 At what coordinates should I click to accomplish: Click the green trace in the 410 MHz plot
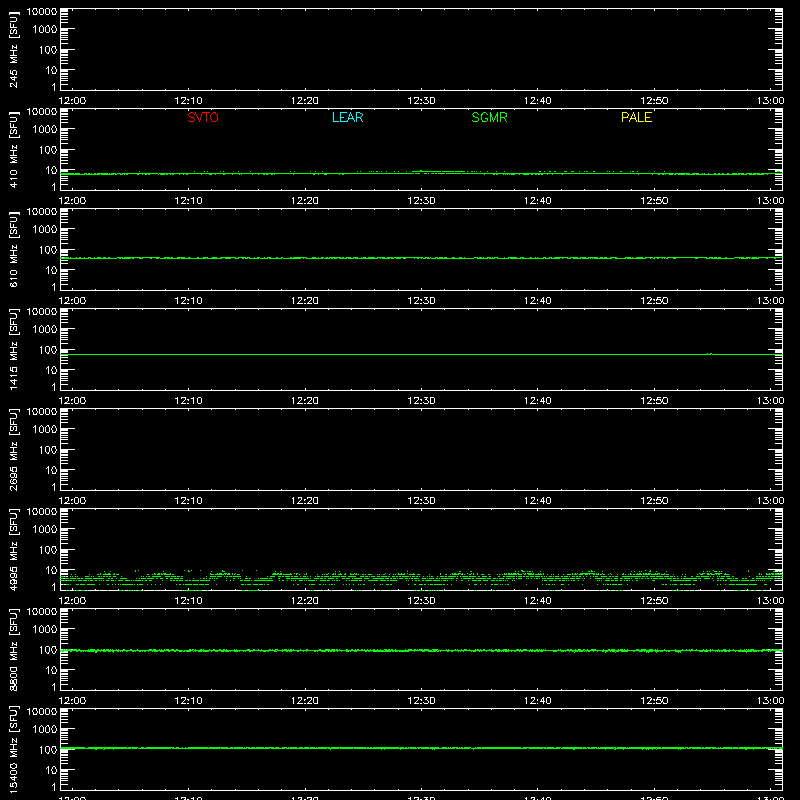(x=421, y=174)
